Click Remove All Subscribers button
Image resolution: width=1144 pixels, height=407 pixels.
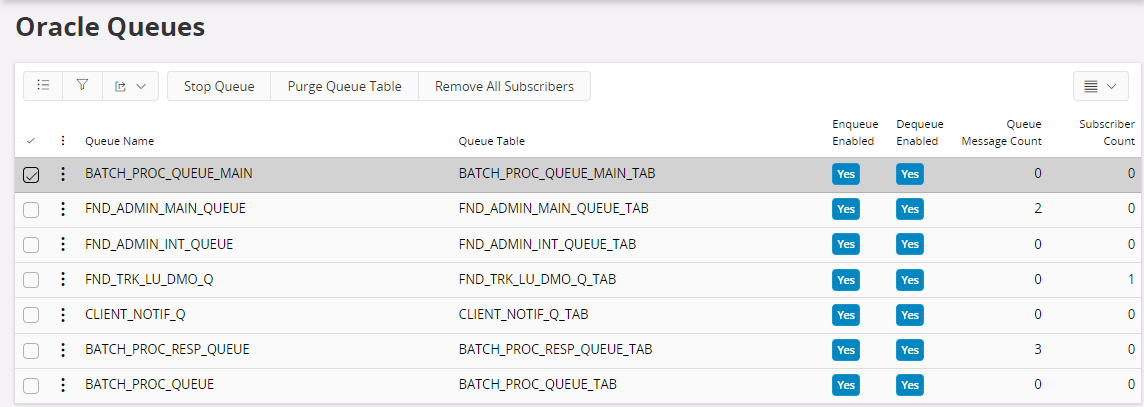pyautogui.click(x=504, y=86)
